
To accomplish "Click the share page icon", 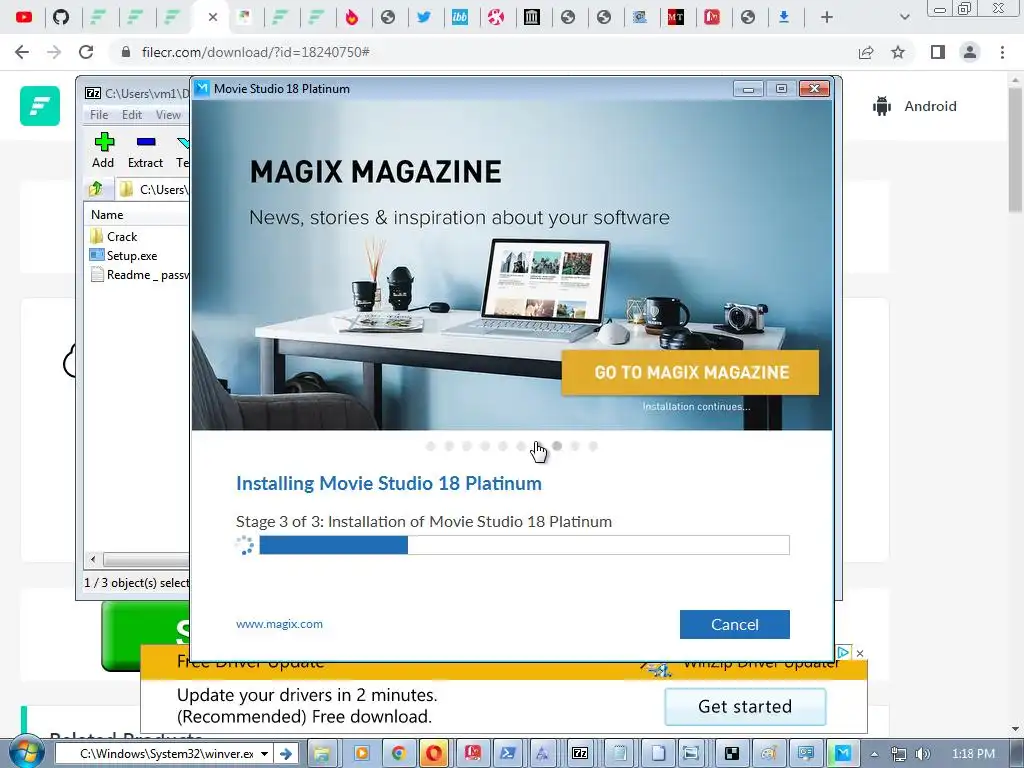I will tap(866, 52).
